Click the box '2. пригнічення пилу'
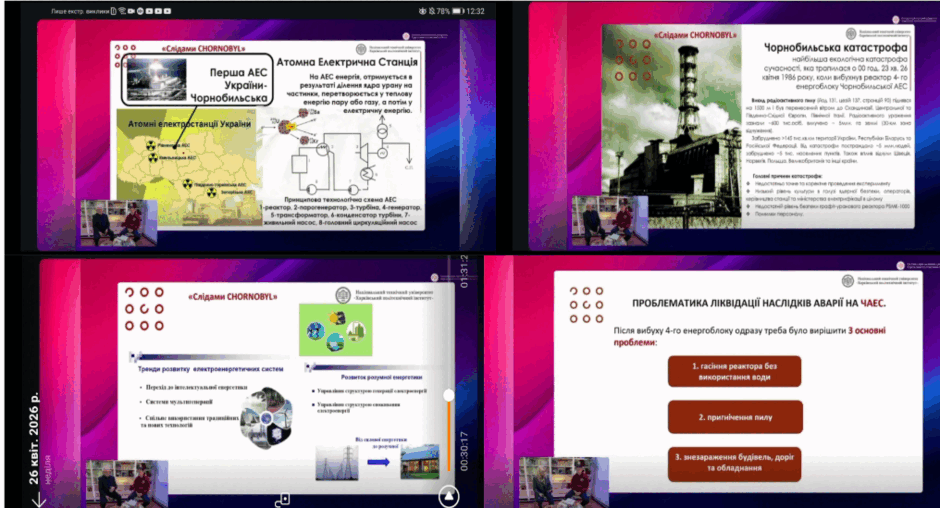The image size is (940, 508). [735, 417]
